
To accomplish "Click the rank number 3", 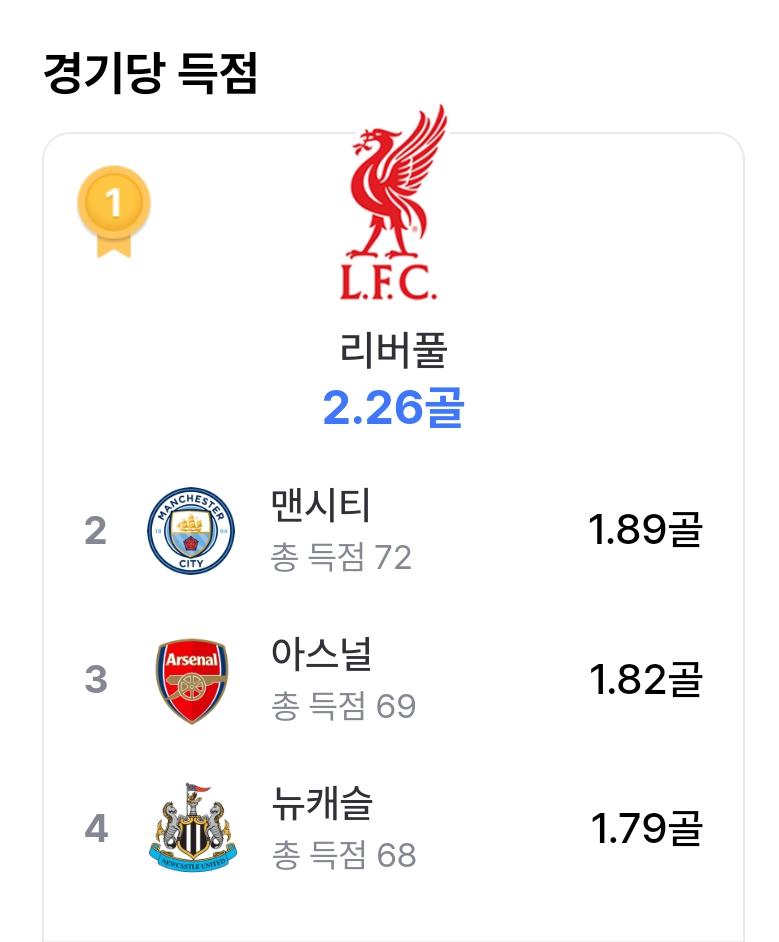I will (x=96, y=679).
